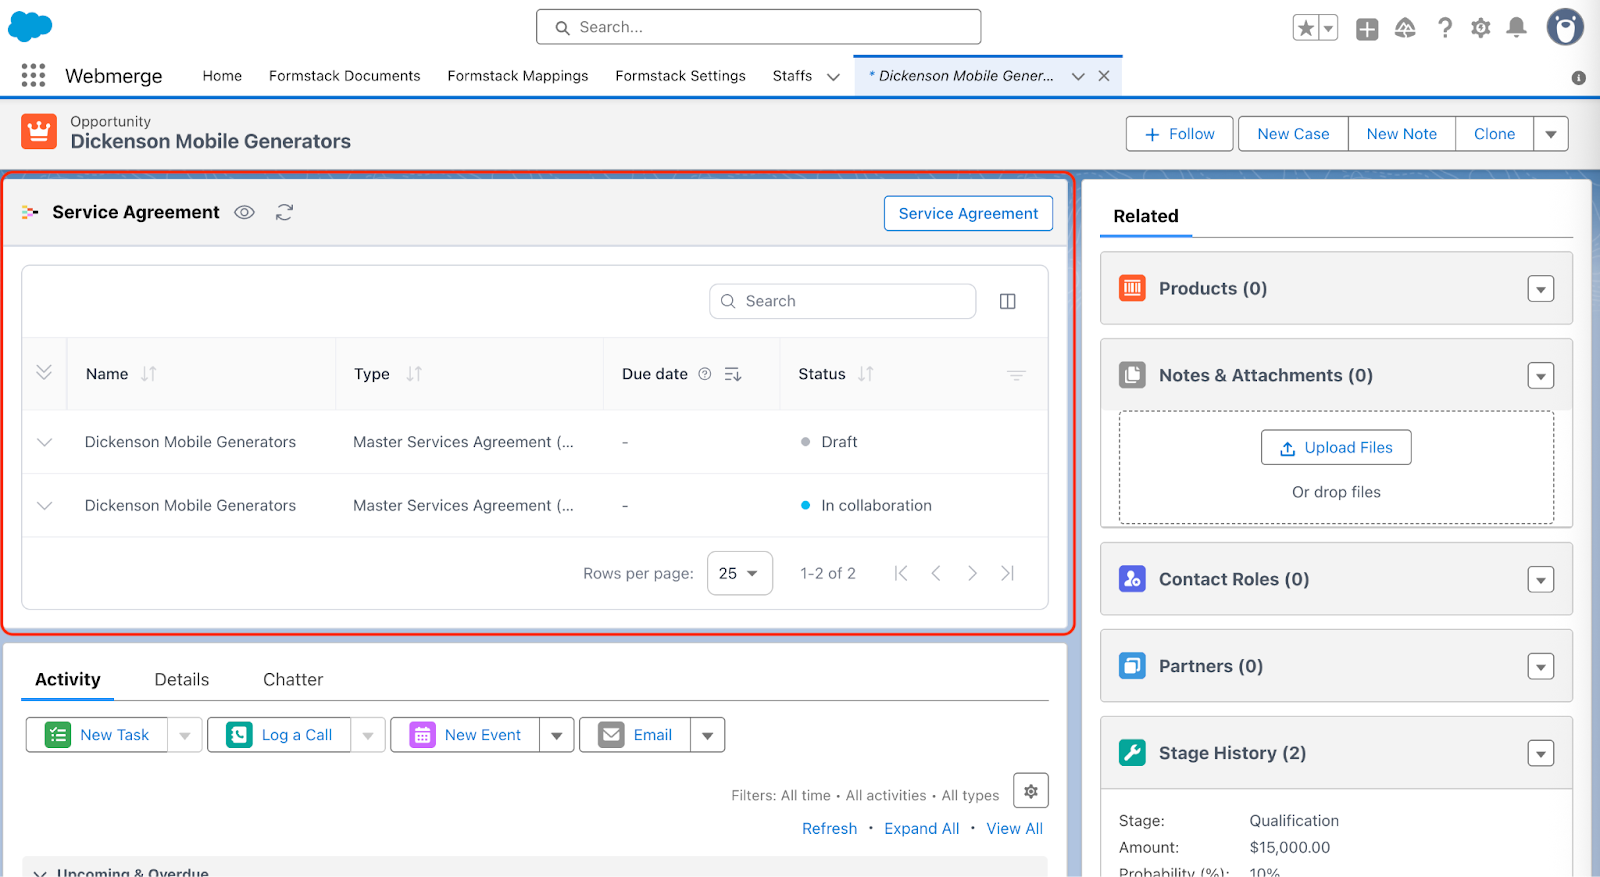1600x877 pixels.
Task: Toggle the eye icon beside Service Agreement
Action: pyautogui.click(x=244, y=212)
